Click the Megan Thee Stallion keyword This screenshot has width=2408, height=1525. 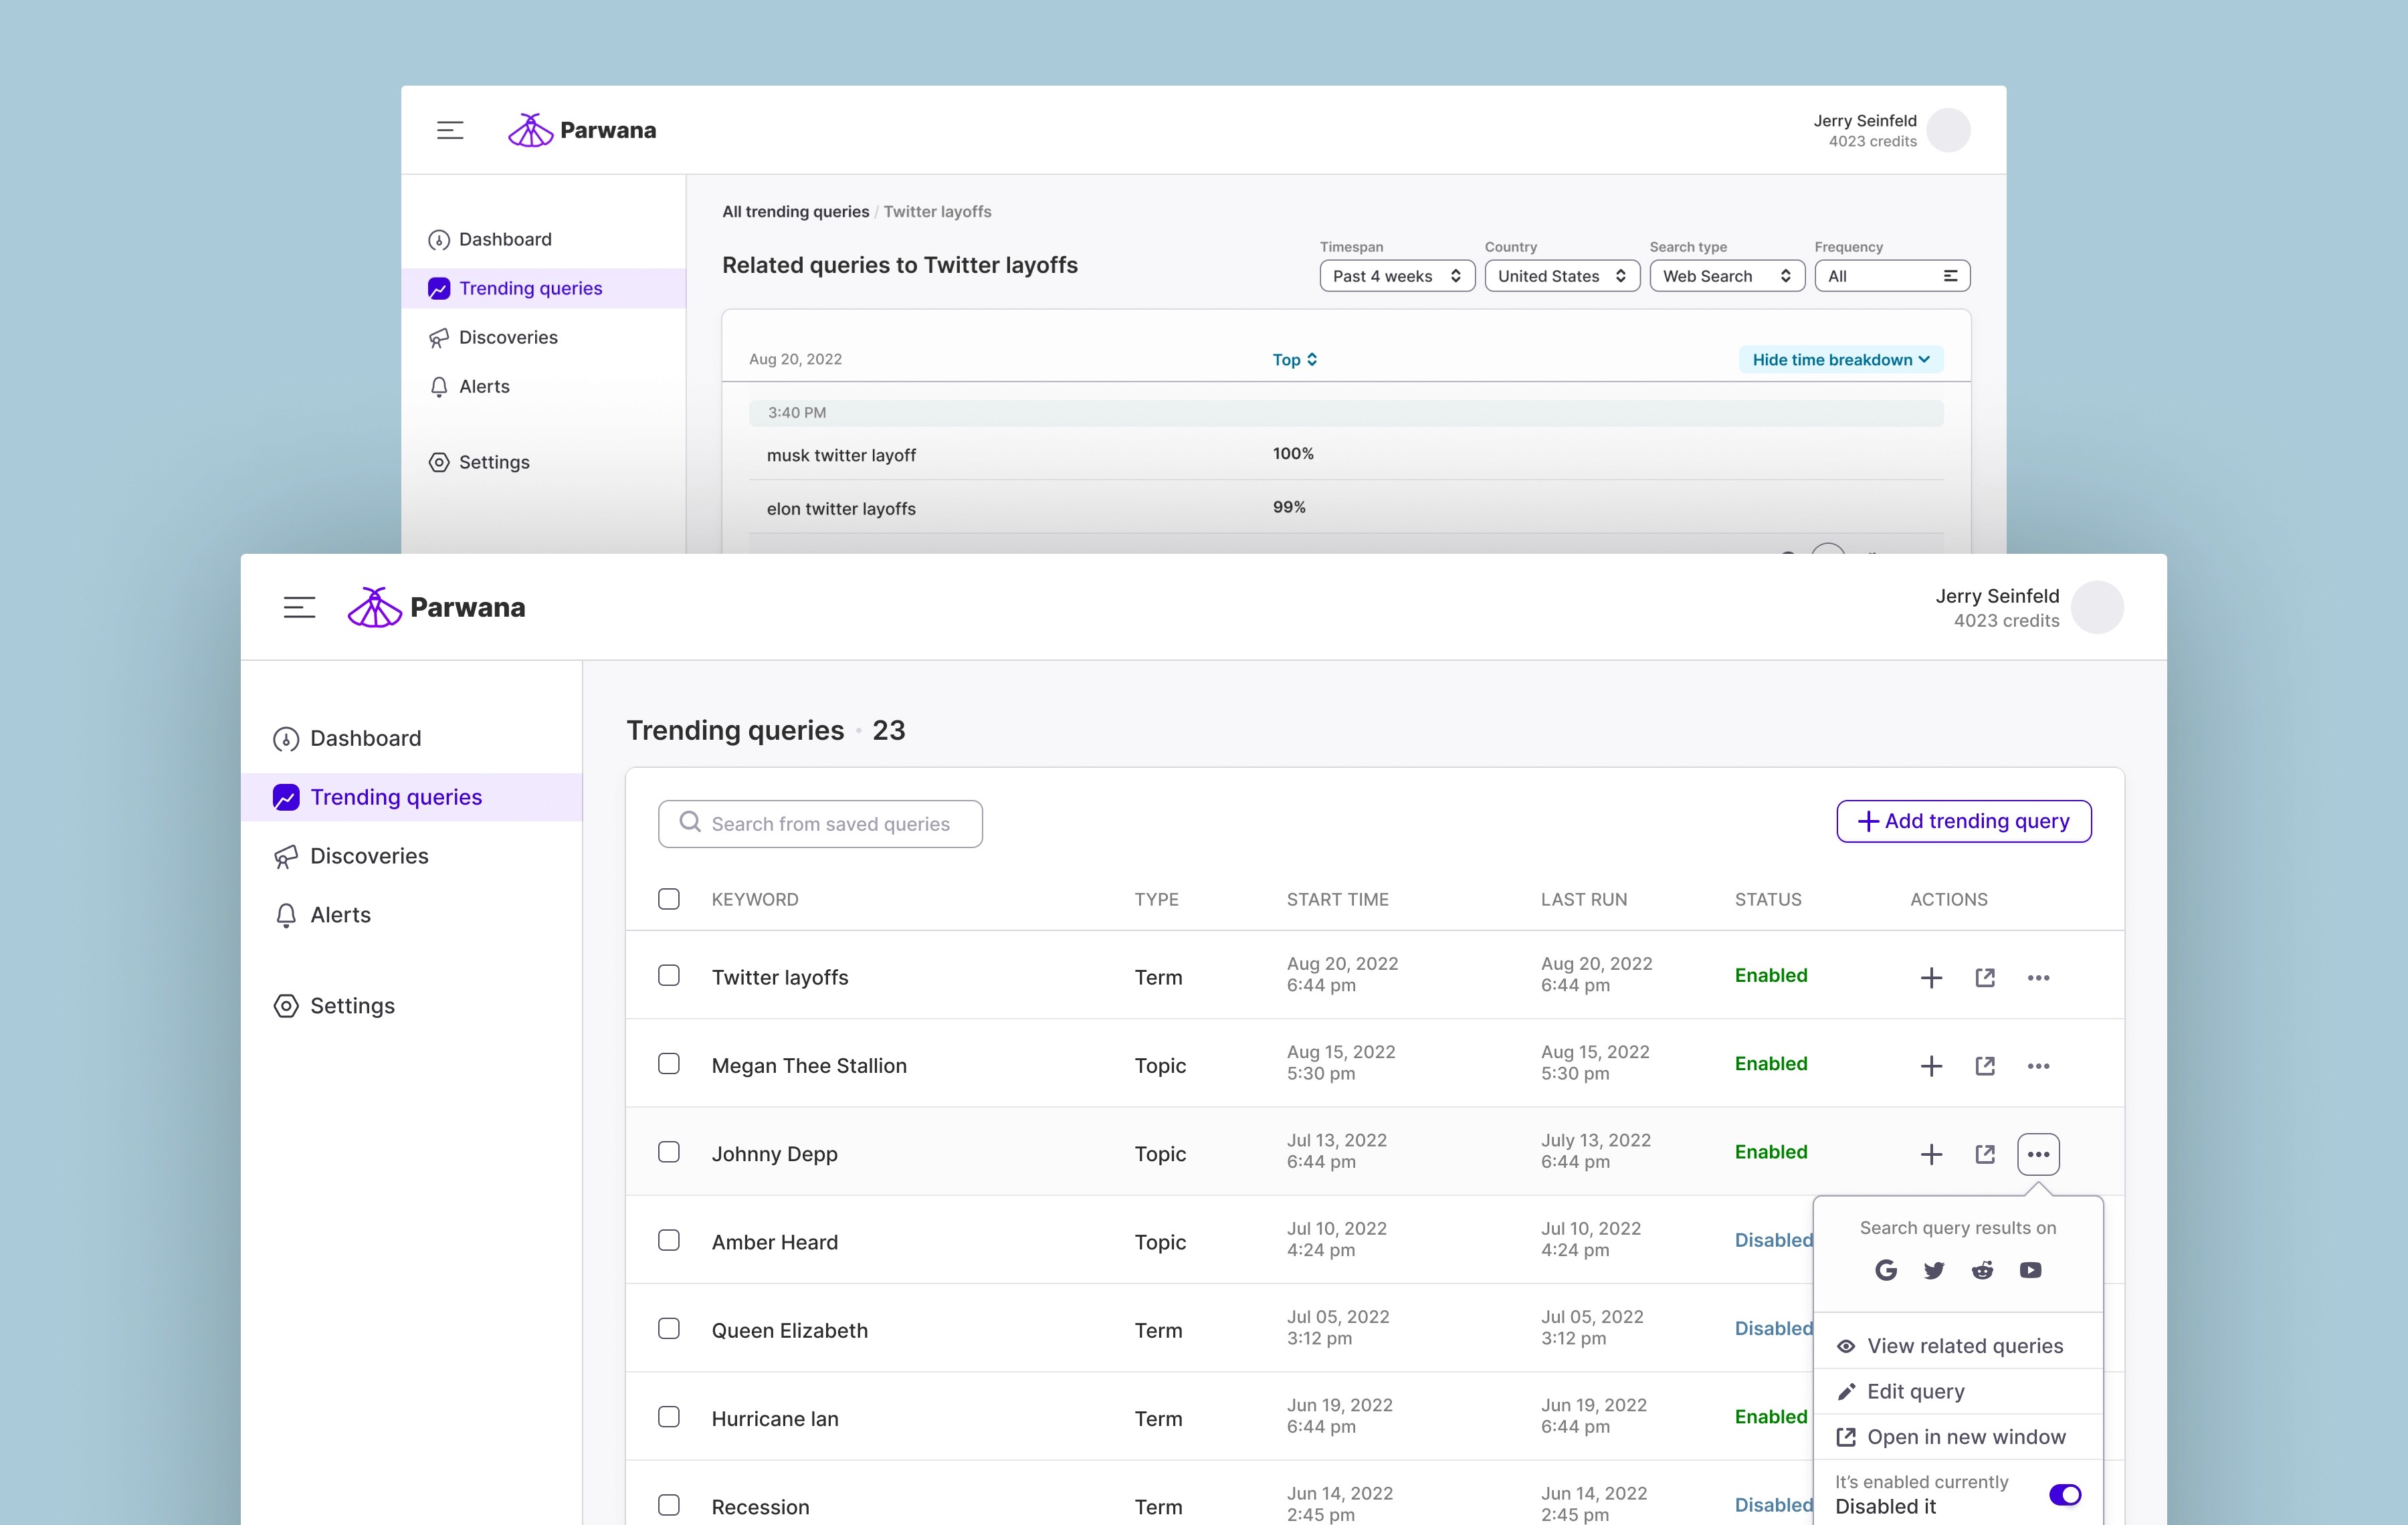(x=809, y=1066)
